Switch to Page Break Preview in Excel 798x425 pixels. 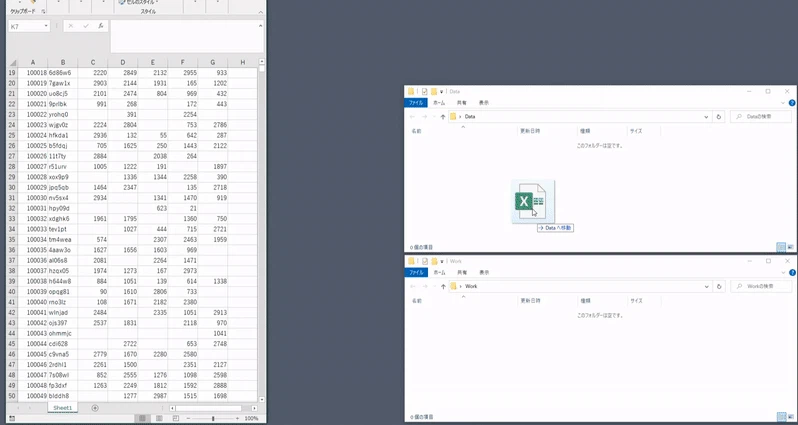176,418
